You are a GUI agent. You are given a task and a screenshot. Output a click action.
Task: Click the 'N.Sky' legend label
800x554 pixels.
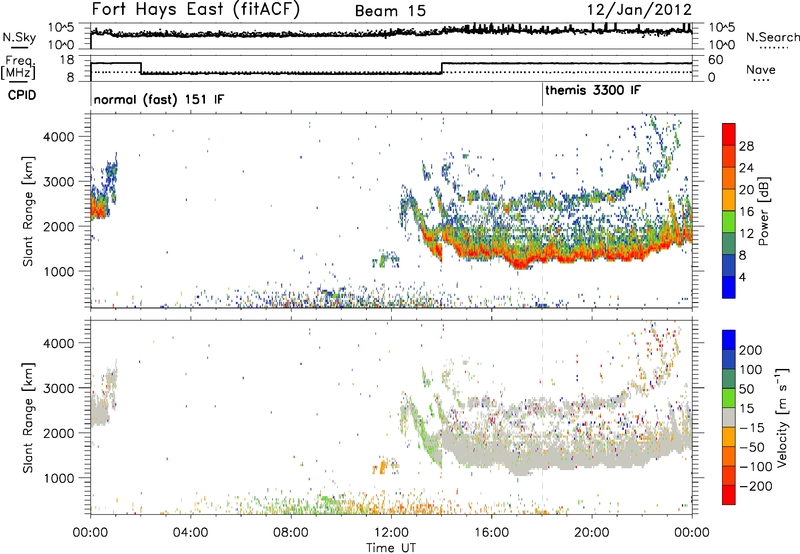click(x=19, y=37)
